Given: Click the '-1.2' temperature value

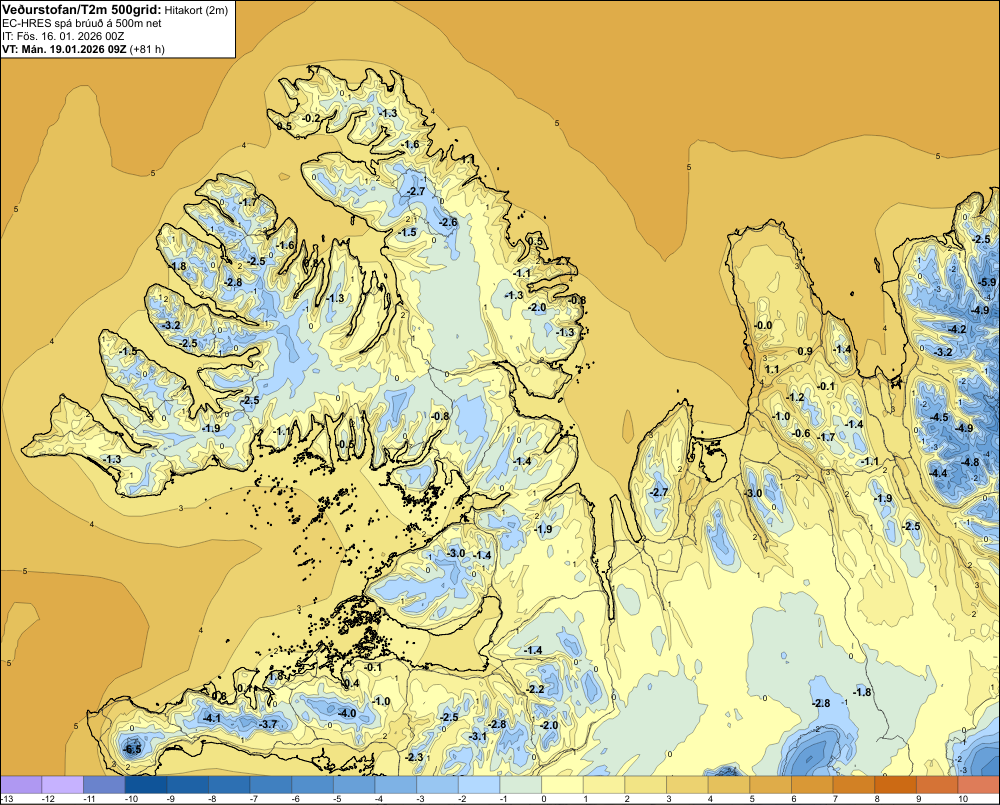Looking at the screenshot, I should pos(795,397).
